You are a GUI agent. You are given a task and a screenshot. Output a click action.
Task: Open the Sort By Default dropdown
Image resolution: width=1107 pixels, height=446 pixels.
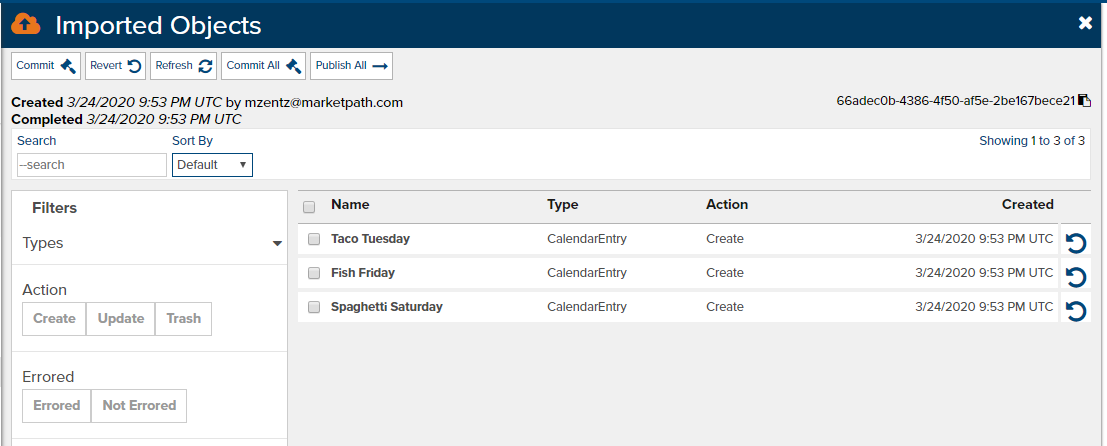point(212,164)
